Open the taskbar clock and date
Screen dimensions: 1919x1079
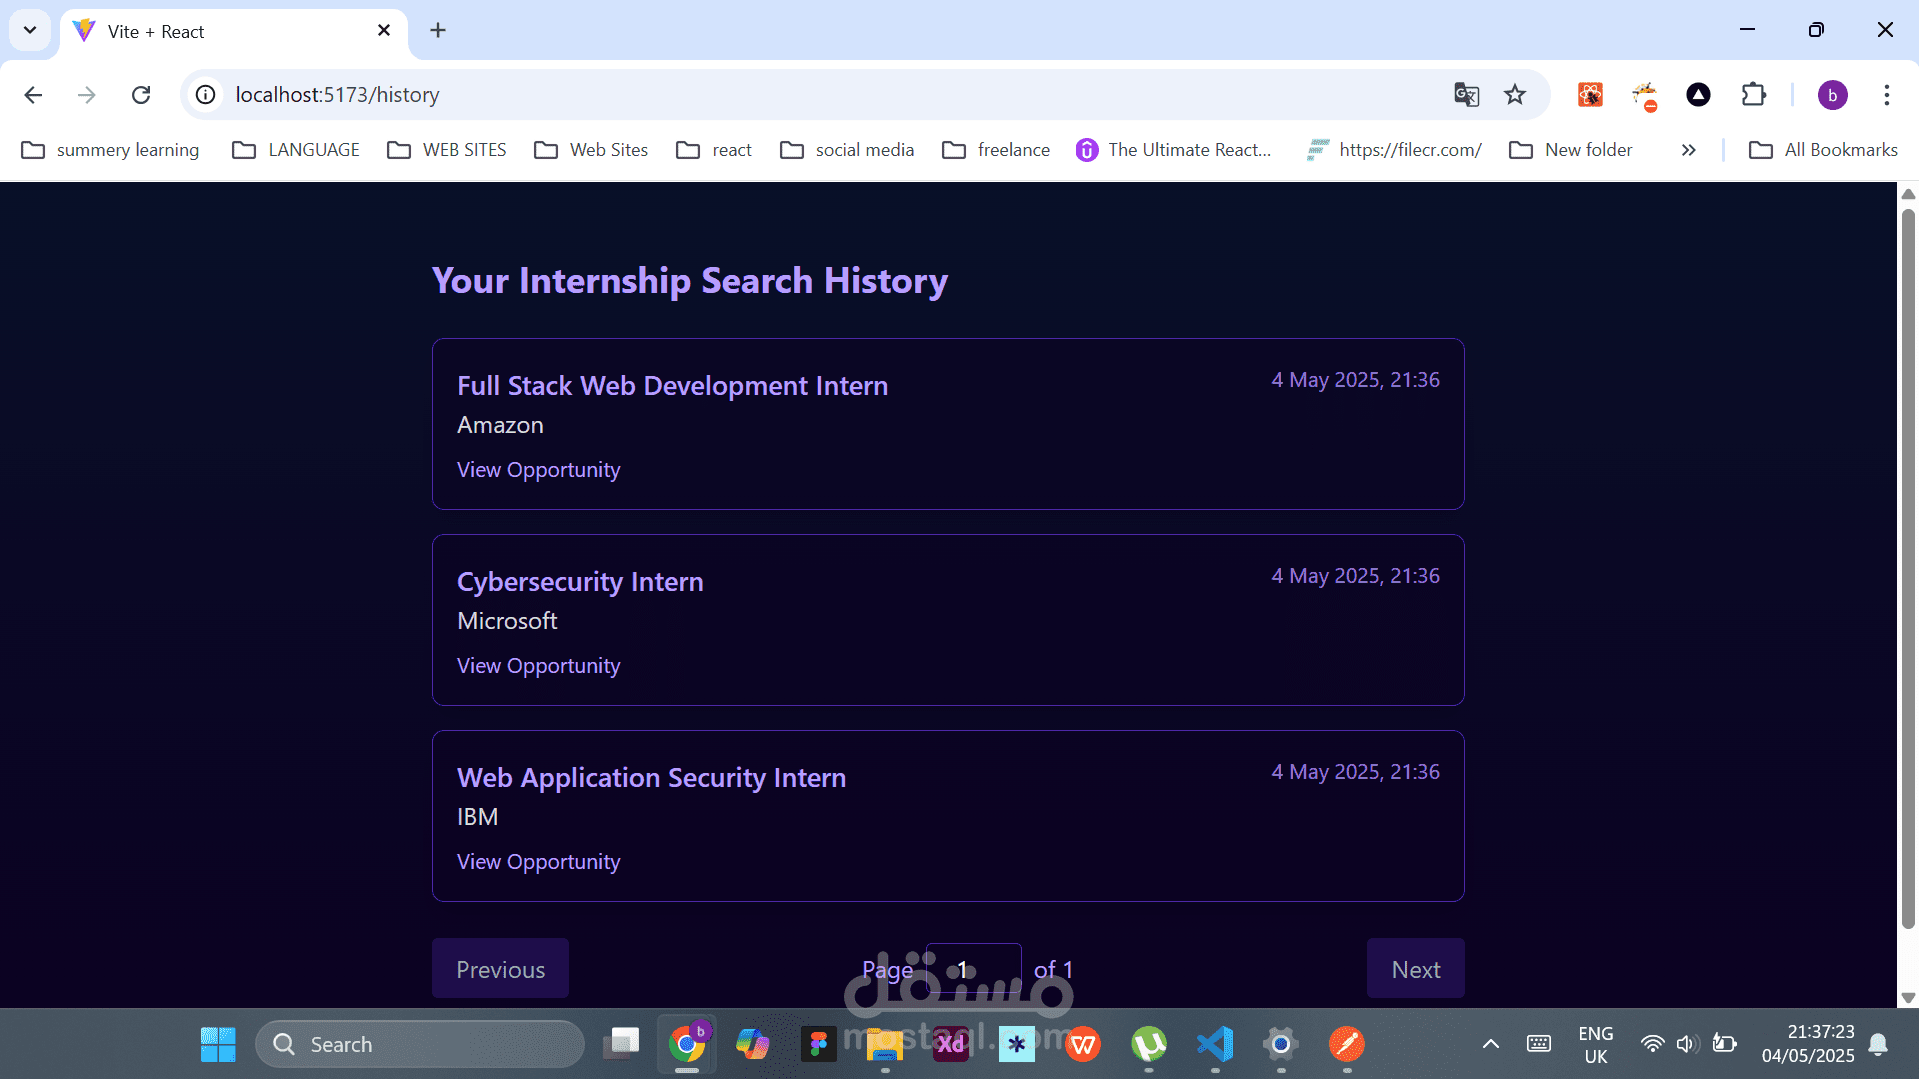(1808, 1044)
